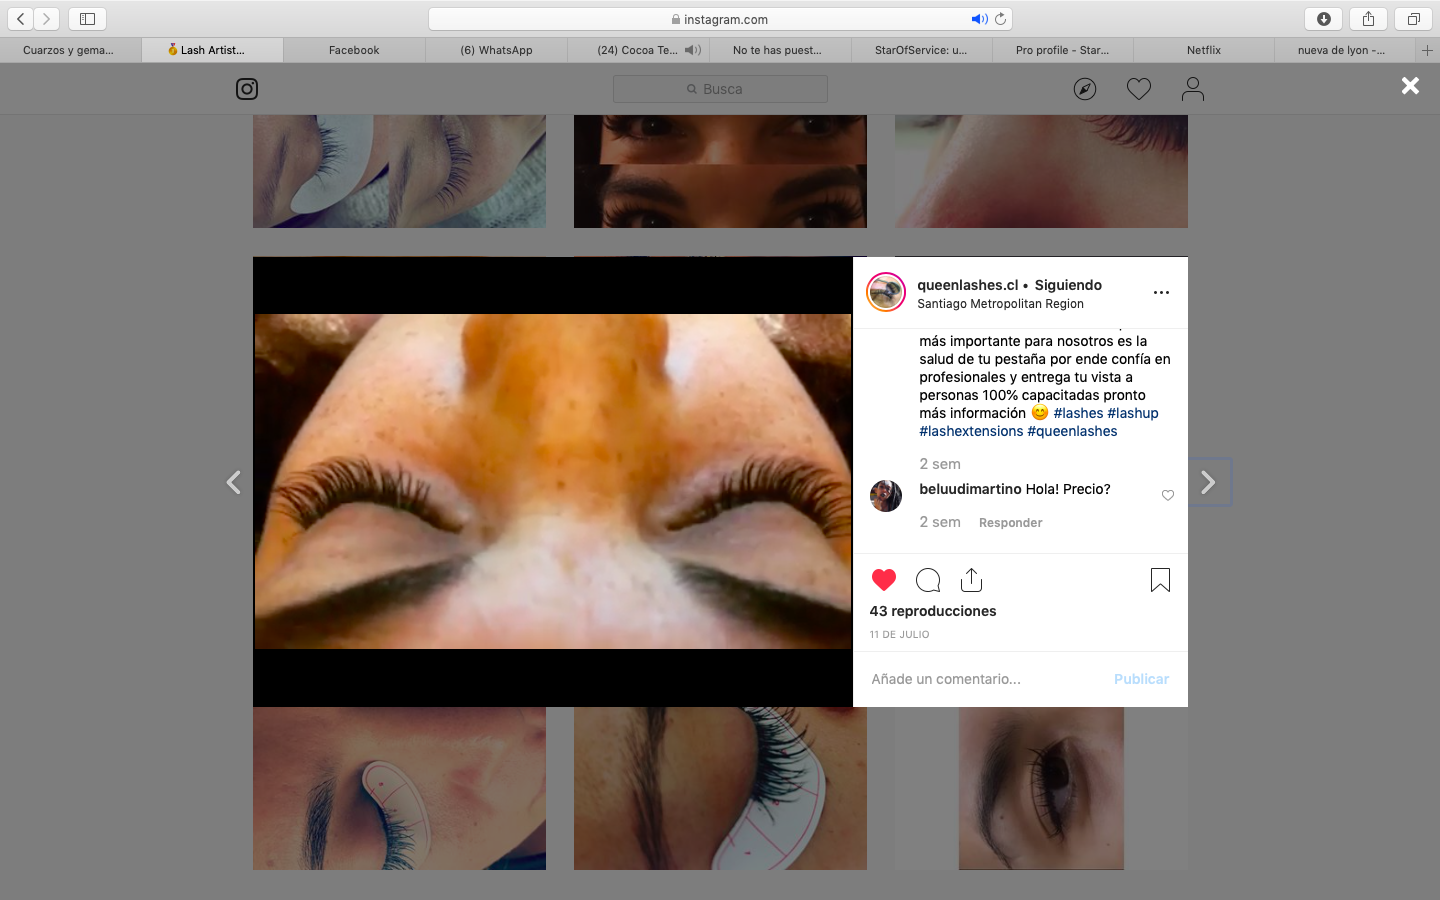Switch to the Netflix tab

point(1203,50)
